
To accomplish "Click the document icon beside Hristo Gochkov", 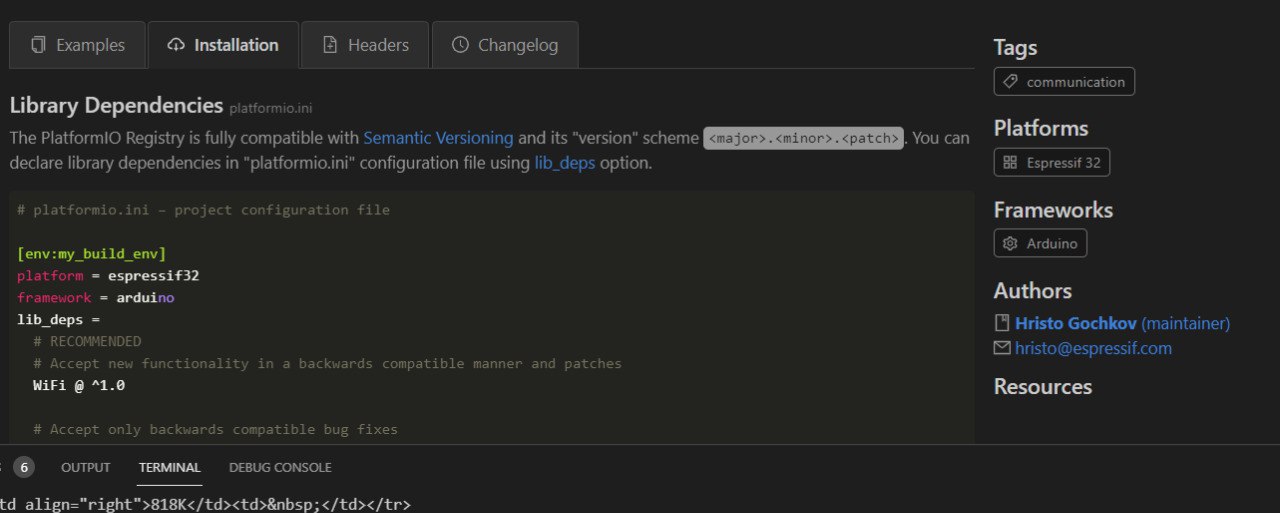I will click(1002, 323).
